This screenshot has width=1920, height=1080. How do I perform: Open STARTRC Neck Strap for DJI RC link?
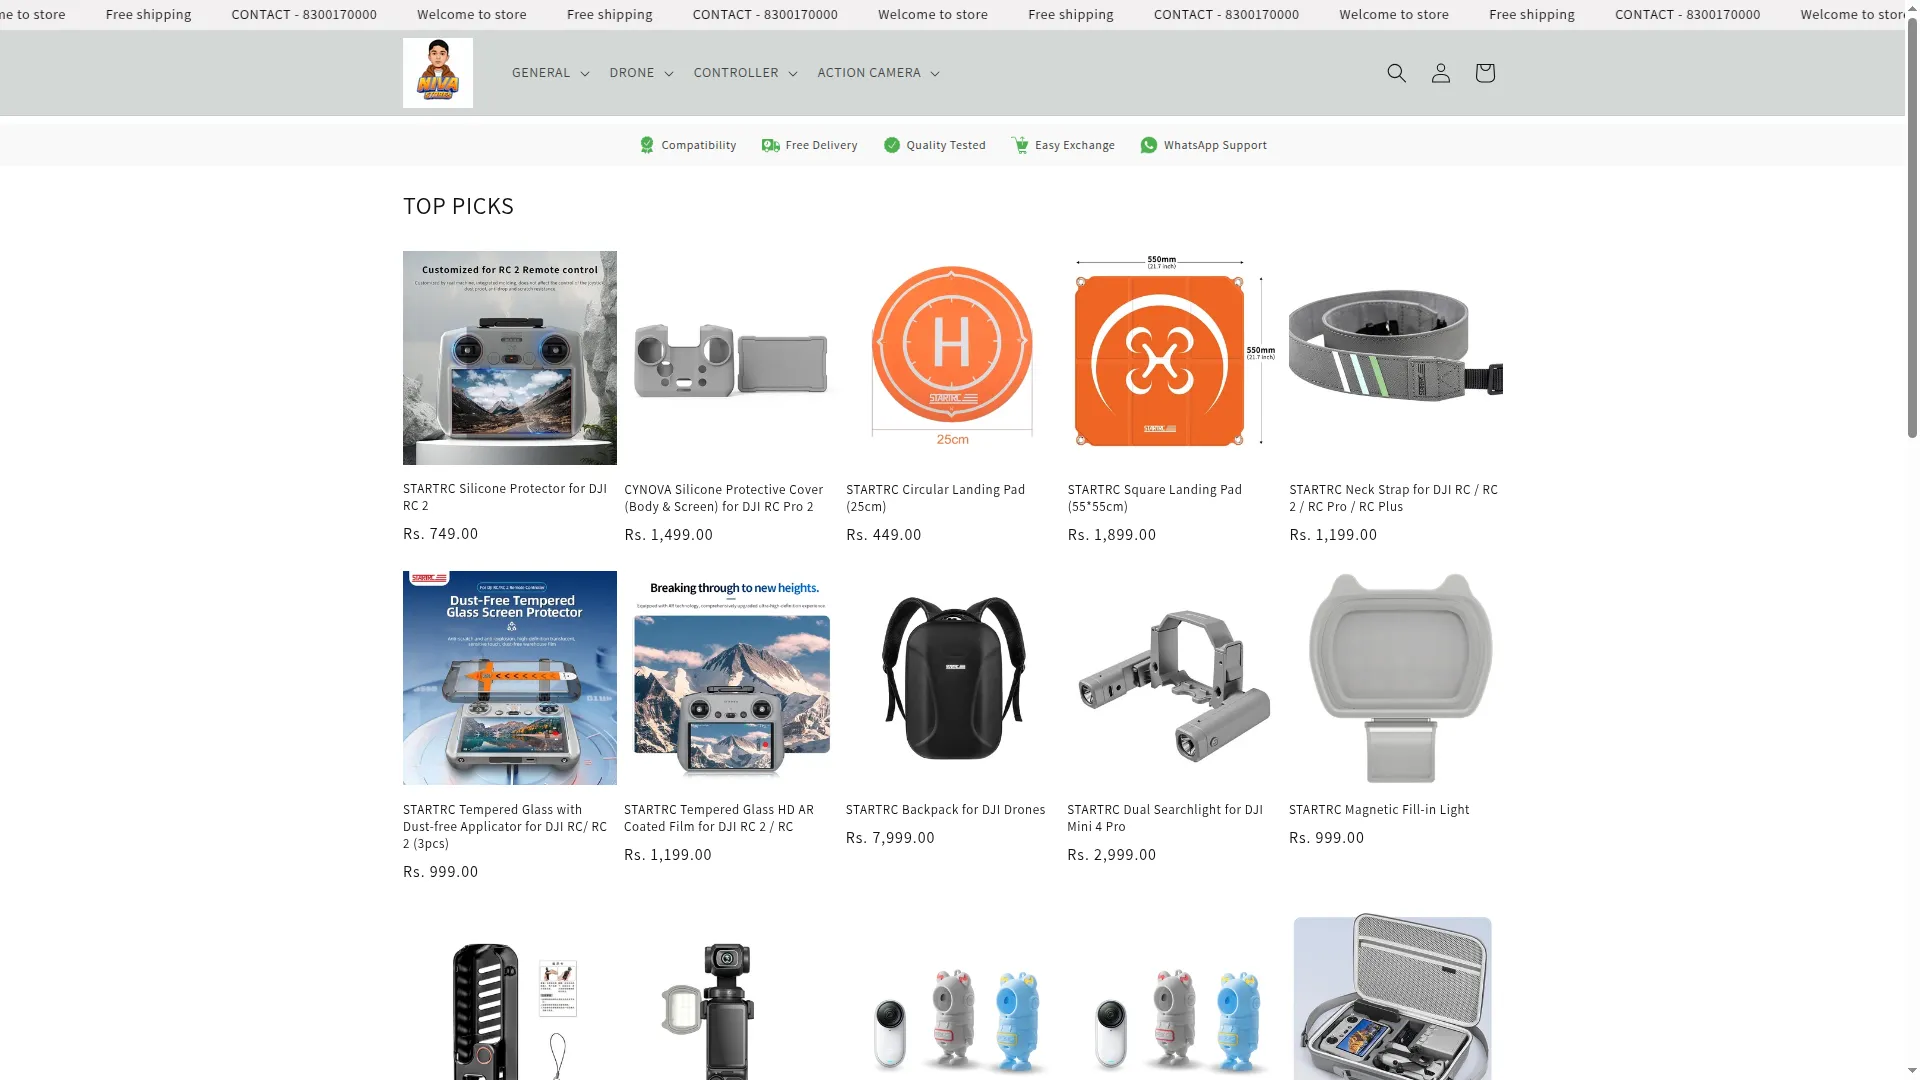[1393, 498]
